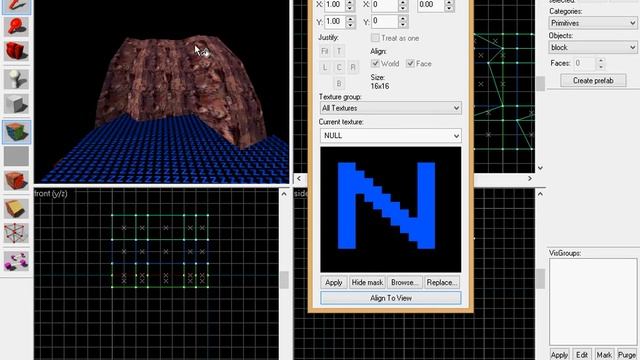Click the shift X input field
This screenshot has width=640, height=360.
(x=384, y=5)
